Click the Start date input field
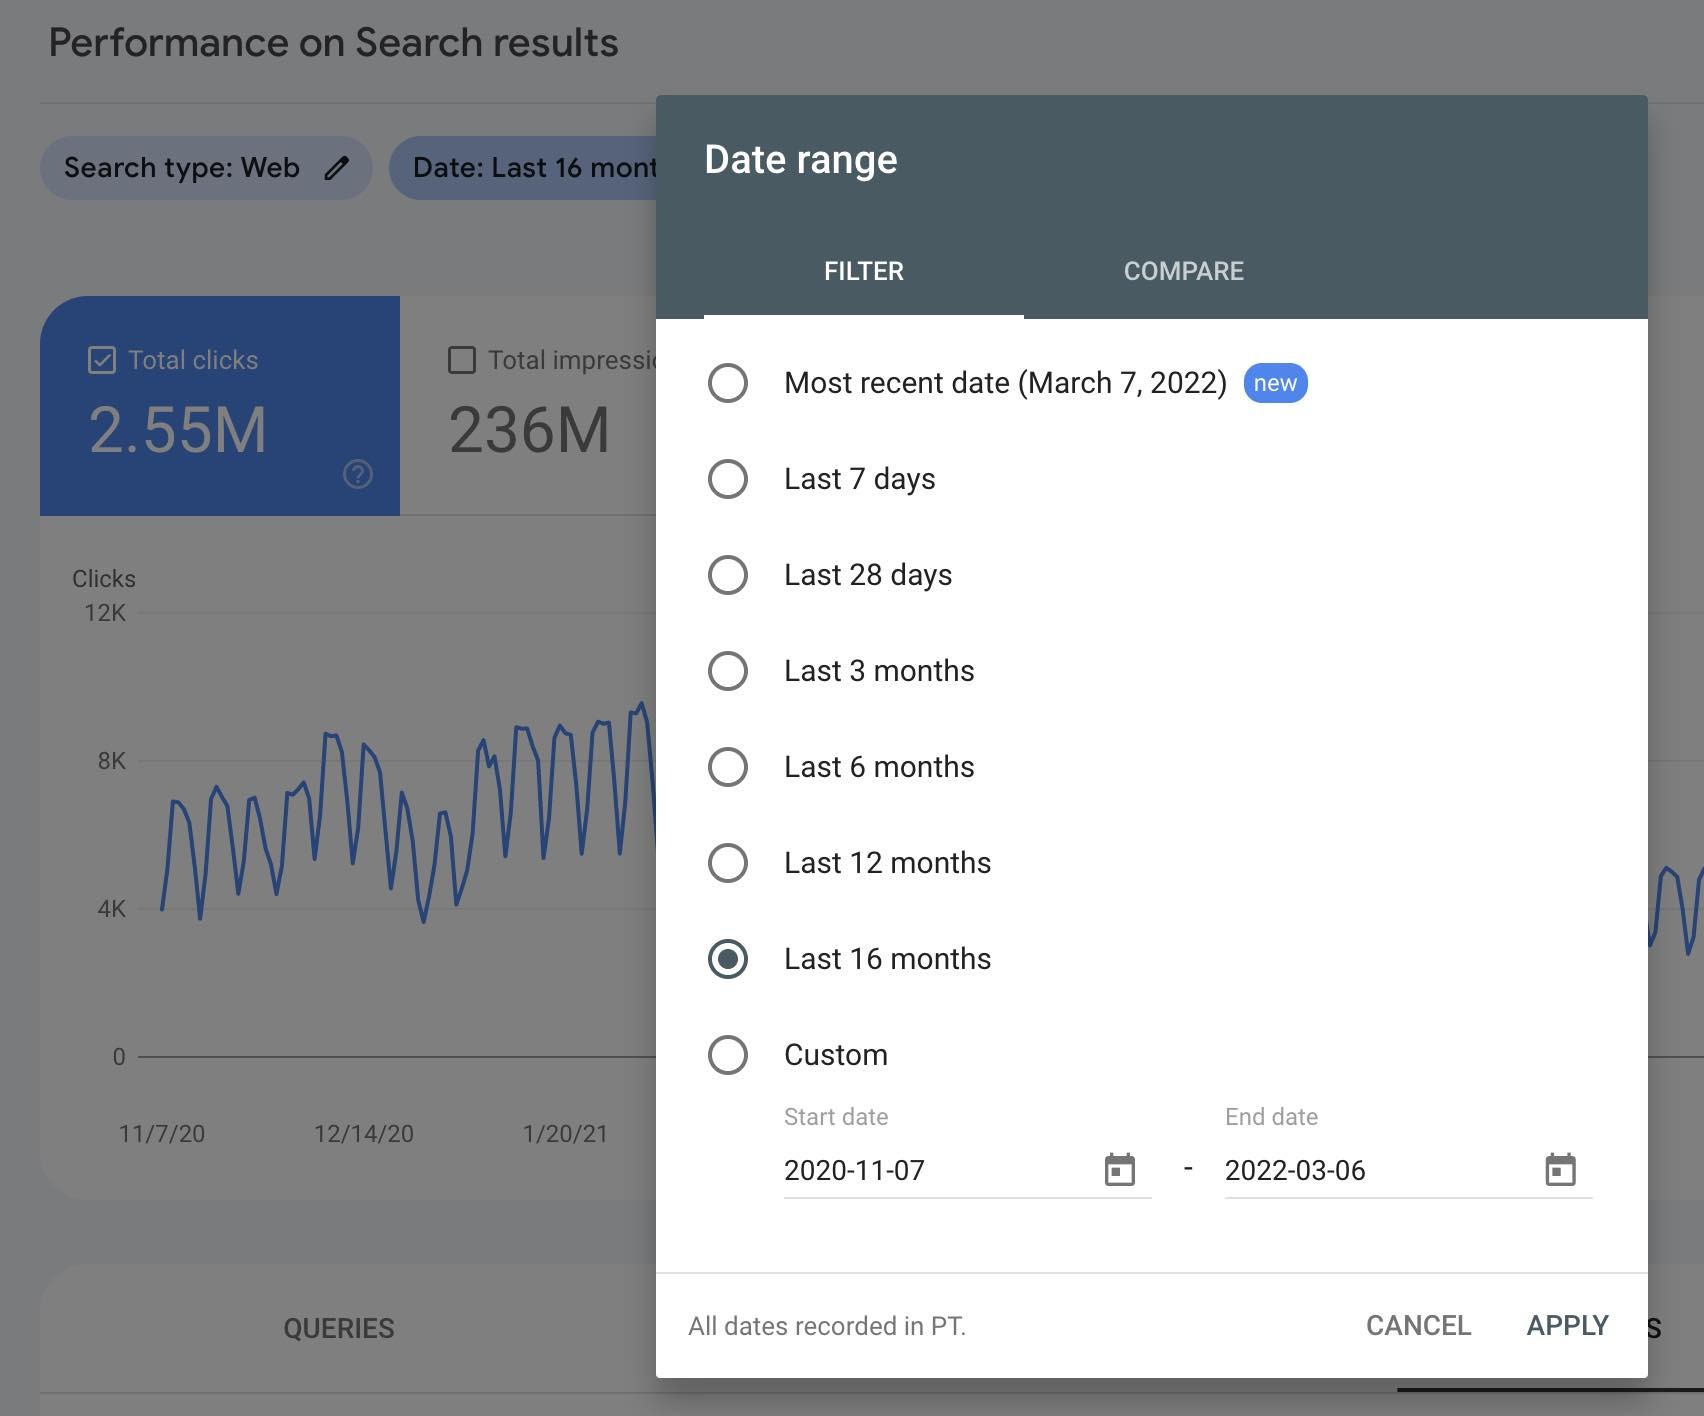Viewport: 1704px width, 1416px height. (900, 1169)
